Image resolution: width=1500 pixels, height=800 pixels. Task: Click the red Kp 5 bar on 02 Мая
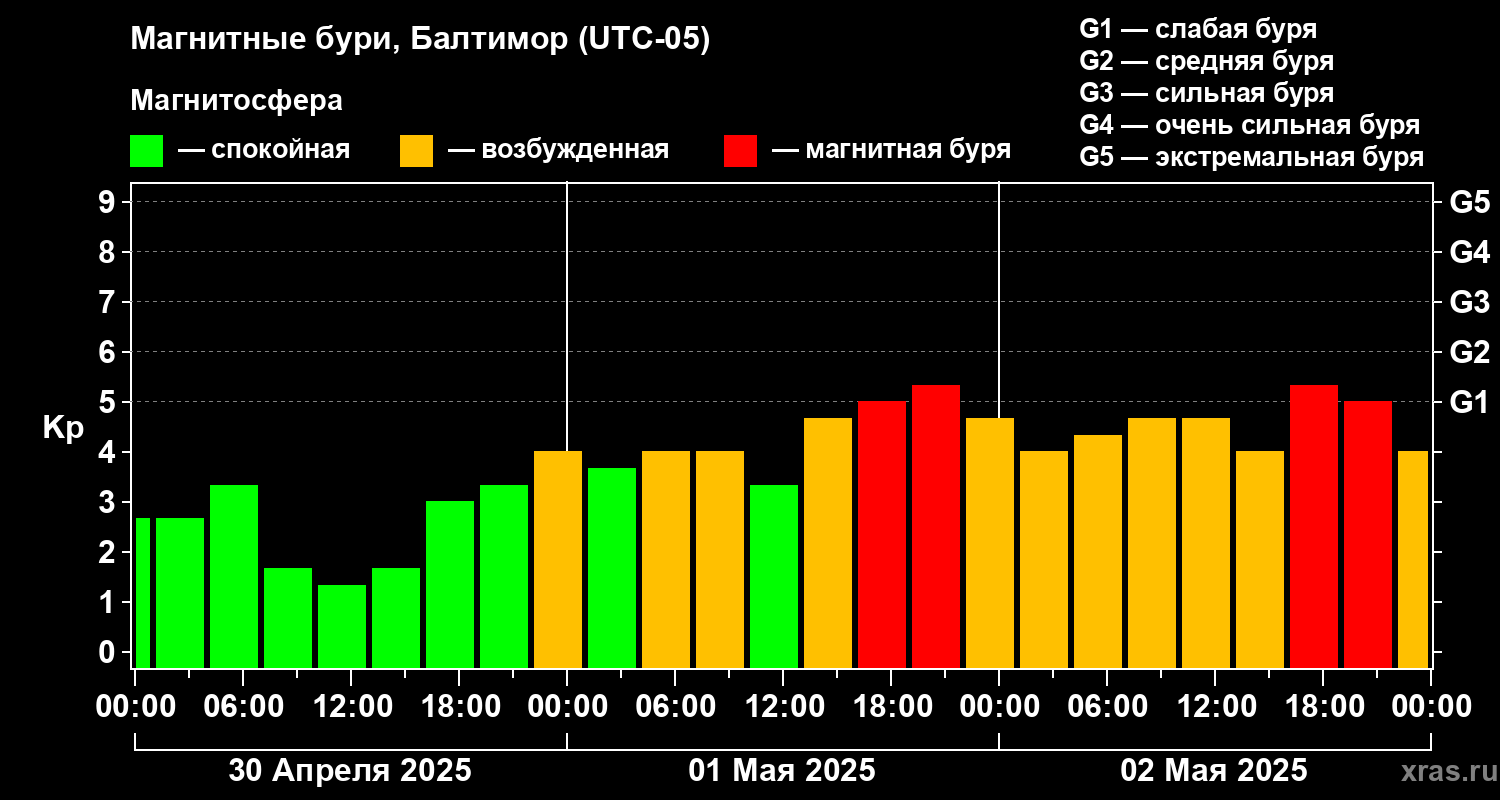(1368, 534)
